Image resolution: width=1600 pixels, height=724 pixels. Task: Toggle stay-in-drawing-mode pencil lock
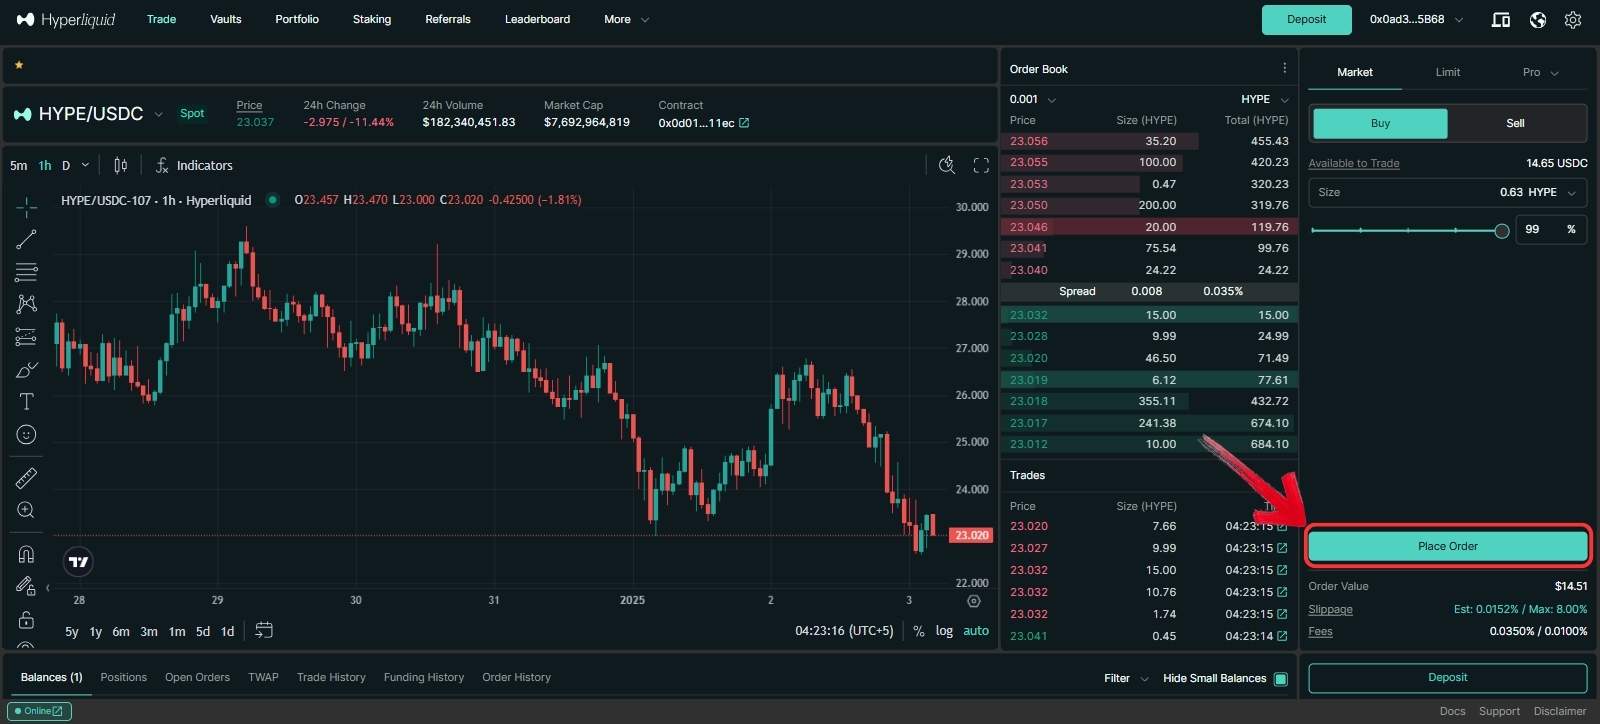pos(27,587)
